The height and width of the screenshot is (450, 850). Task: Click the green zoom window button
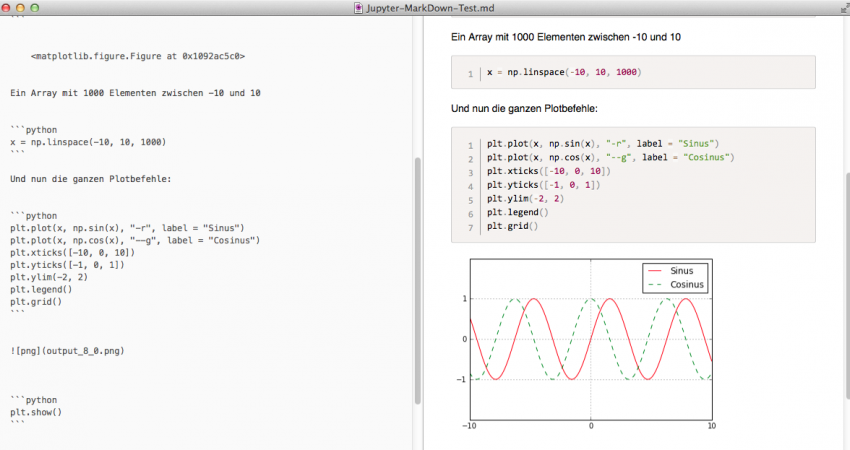(x=35, y=8)
